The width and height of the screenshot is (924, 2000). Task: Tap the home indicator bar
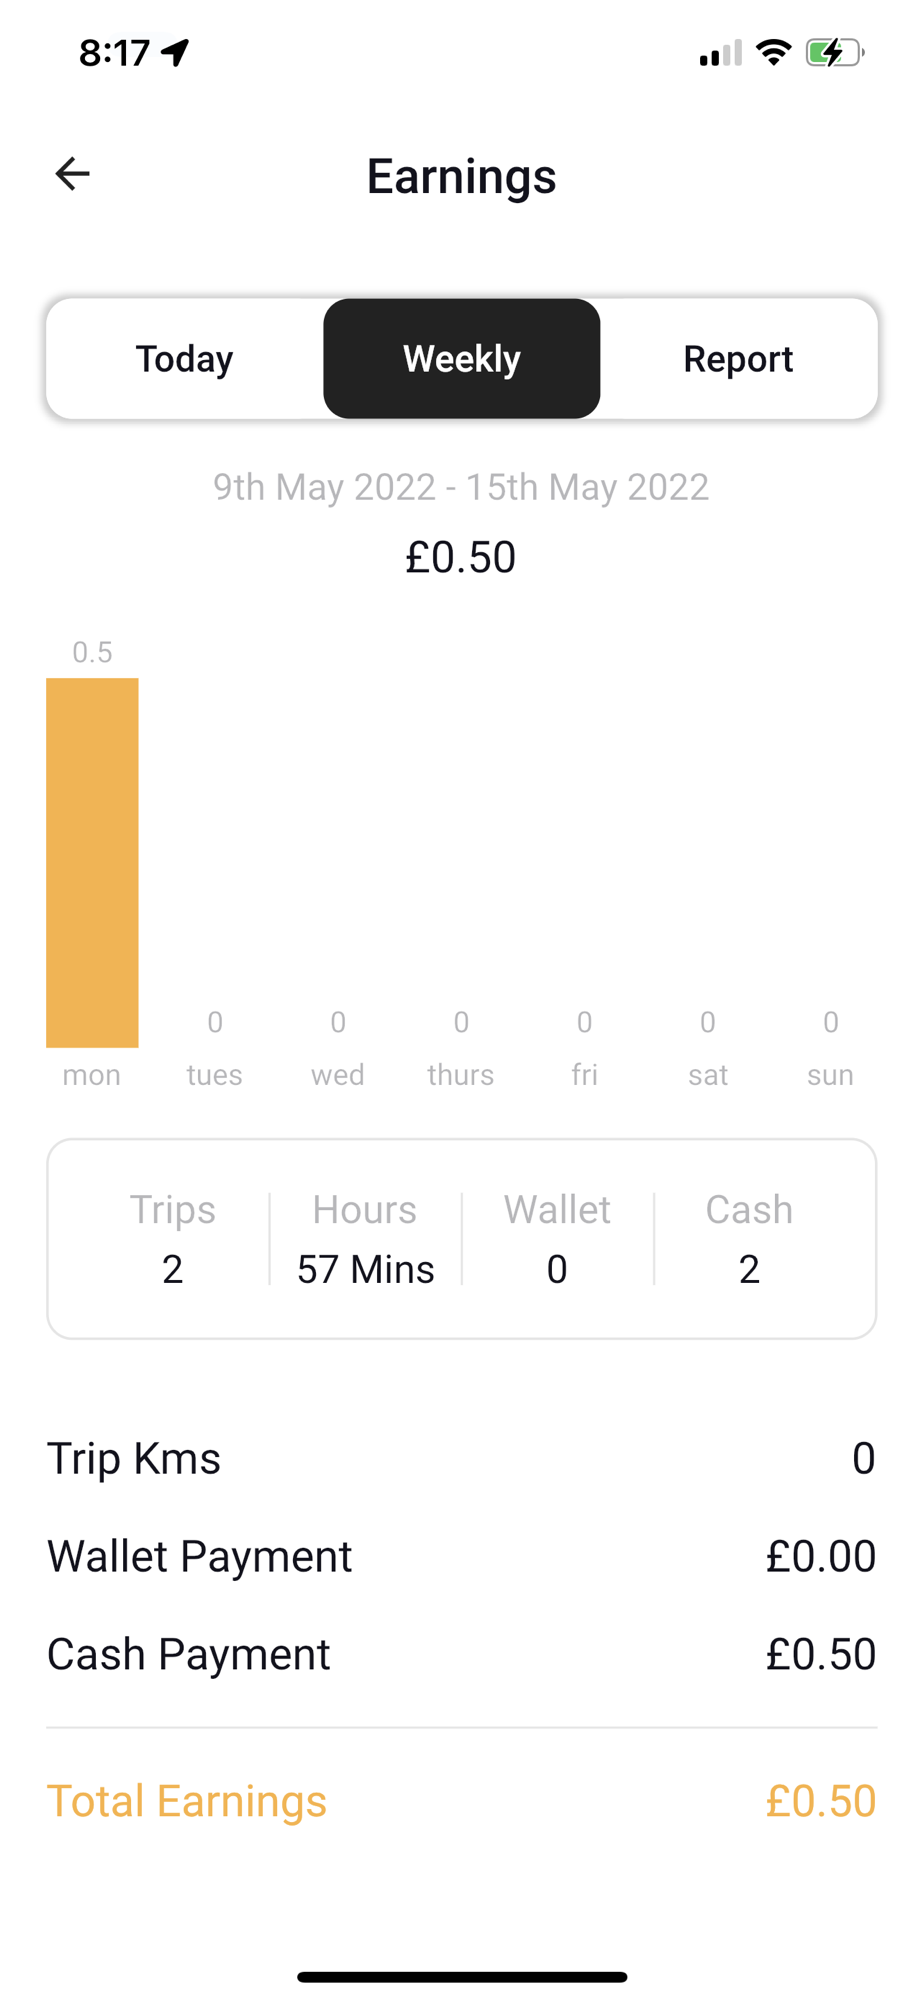[x=461, y=1977]
